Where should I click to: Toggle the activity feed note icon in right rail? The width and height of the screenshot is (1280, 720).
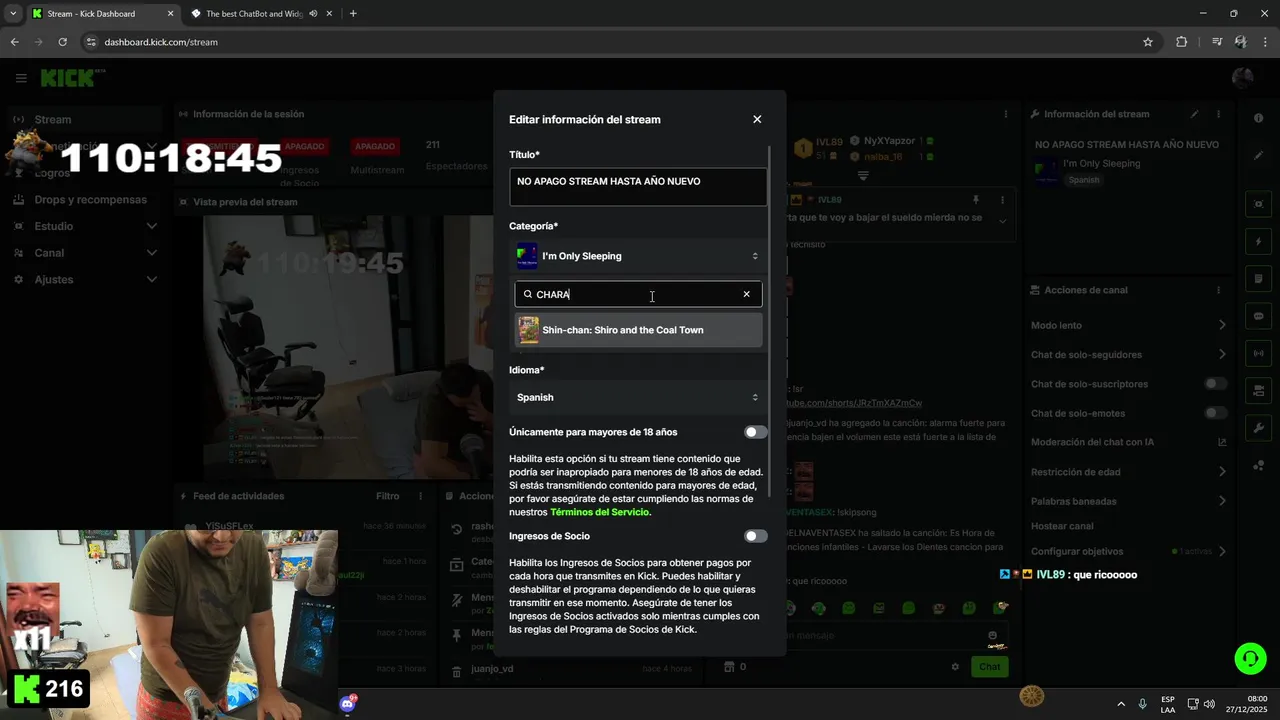pyautogui.click(x=1258, y=278)
